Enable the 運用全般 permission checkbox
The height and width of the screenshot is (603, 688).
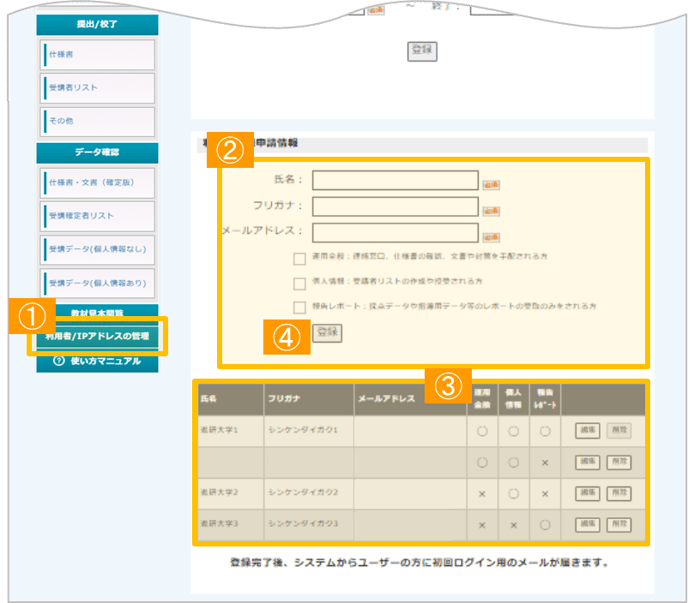coord(300,259)
